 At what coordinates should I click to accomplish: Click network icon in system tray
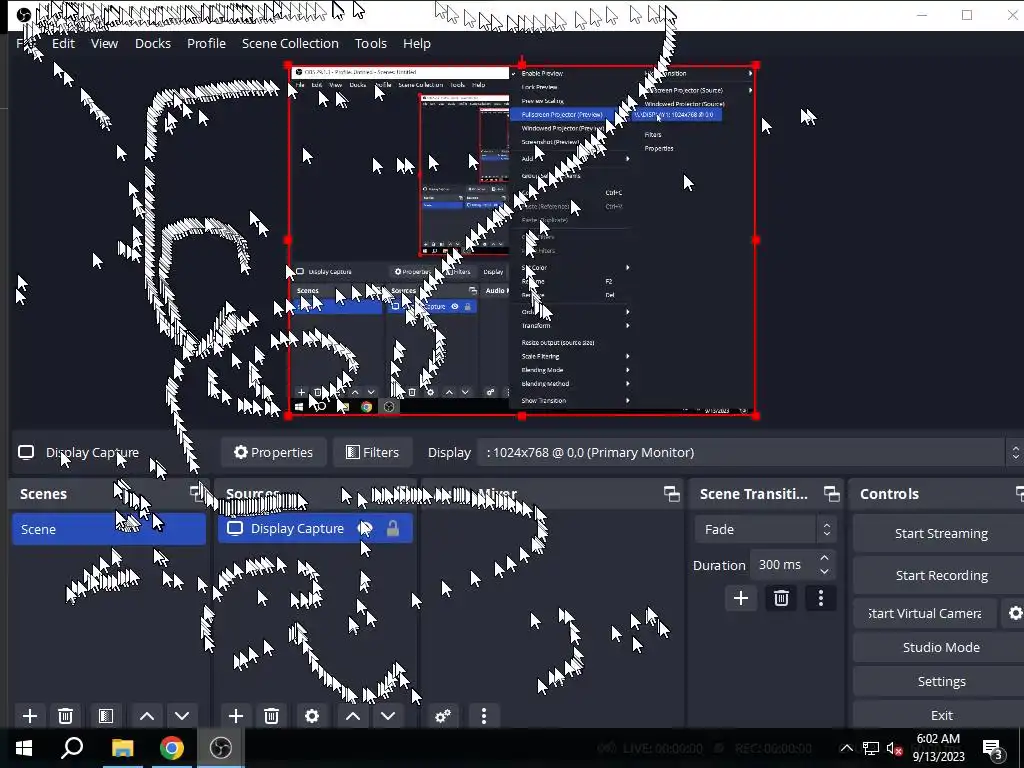click(871, 748)
